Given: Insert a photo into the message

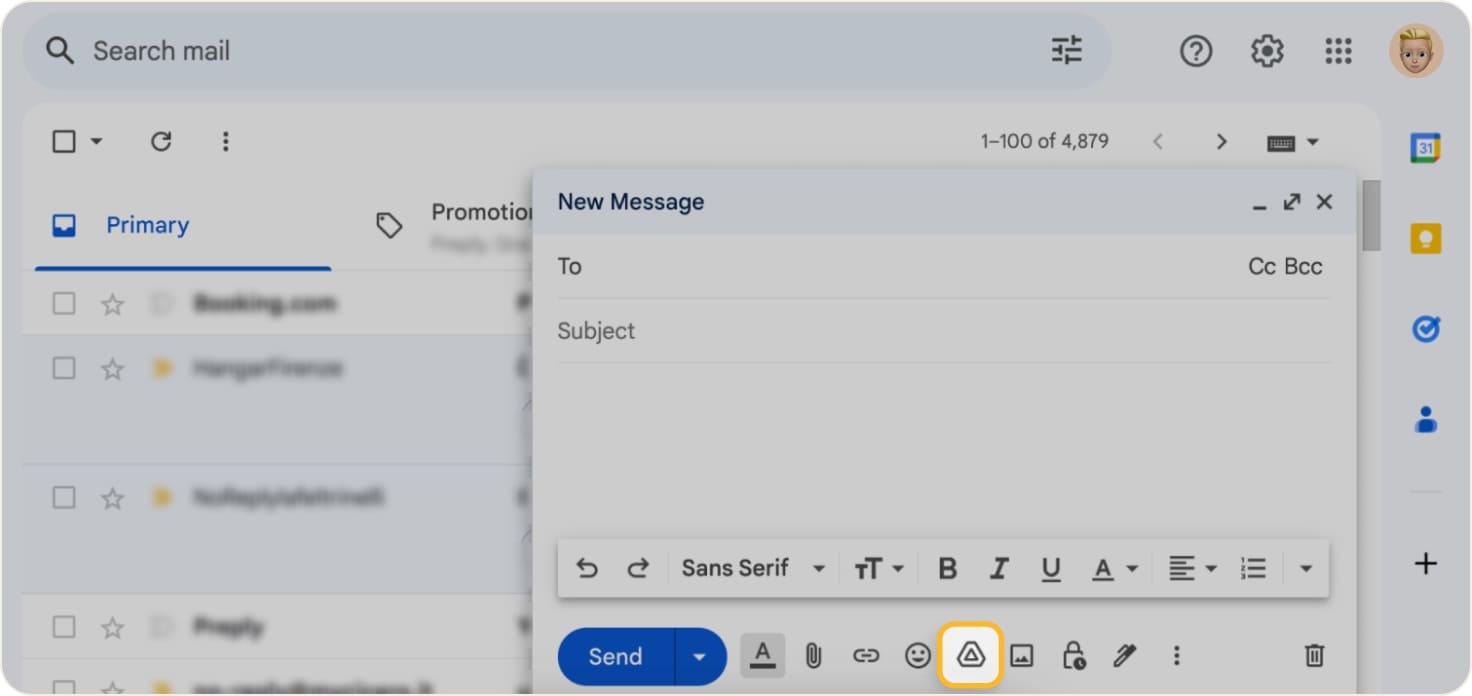Looking at the screenshot, I should (x=1021, y=656).
